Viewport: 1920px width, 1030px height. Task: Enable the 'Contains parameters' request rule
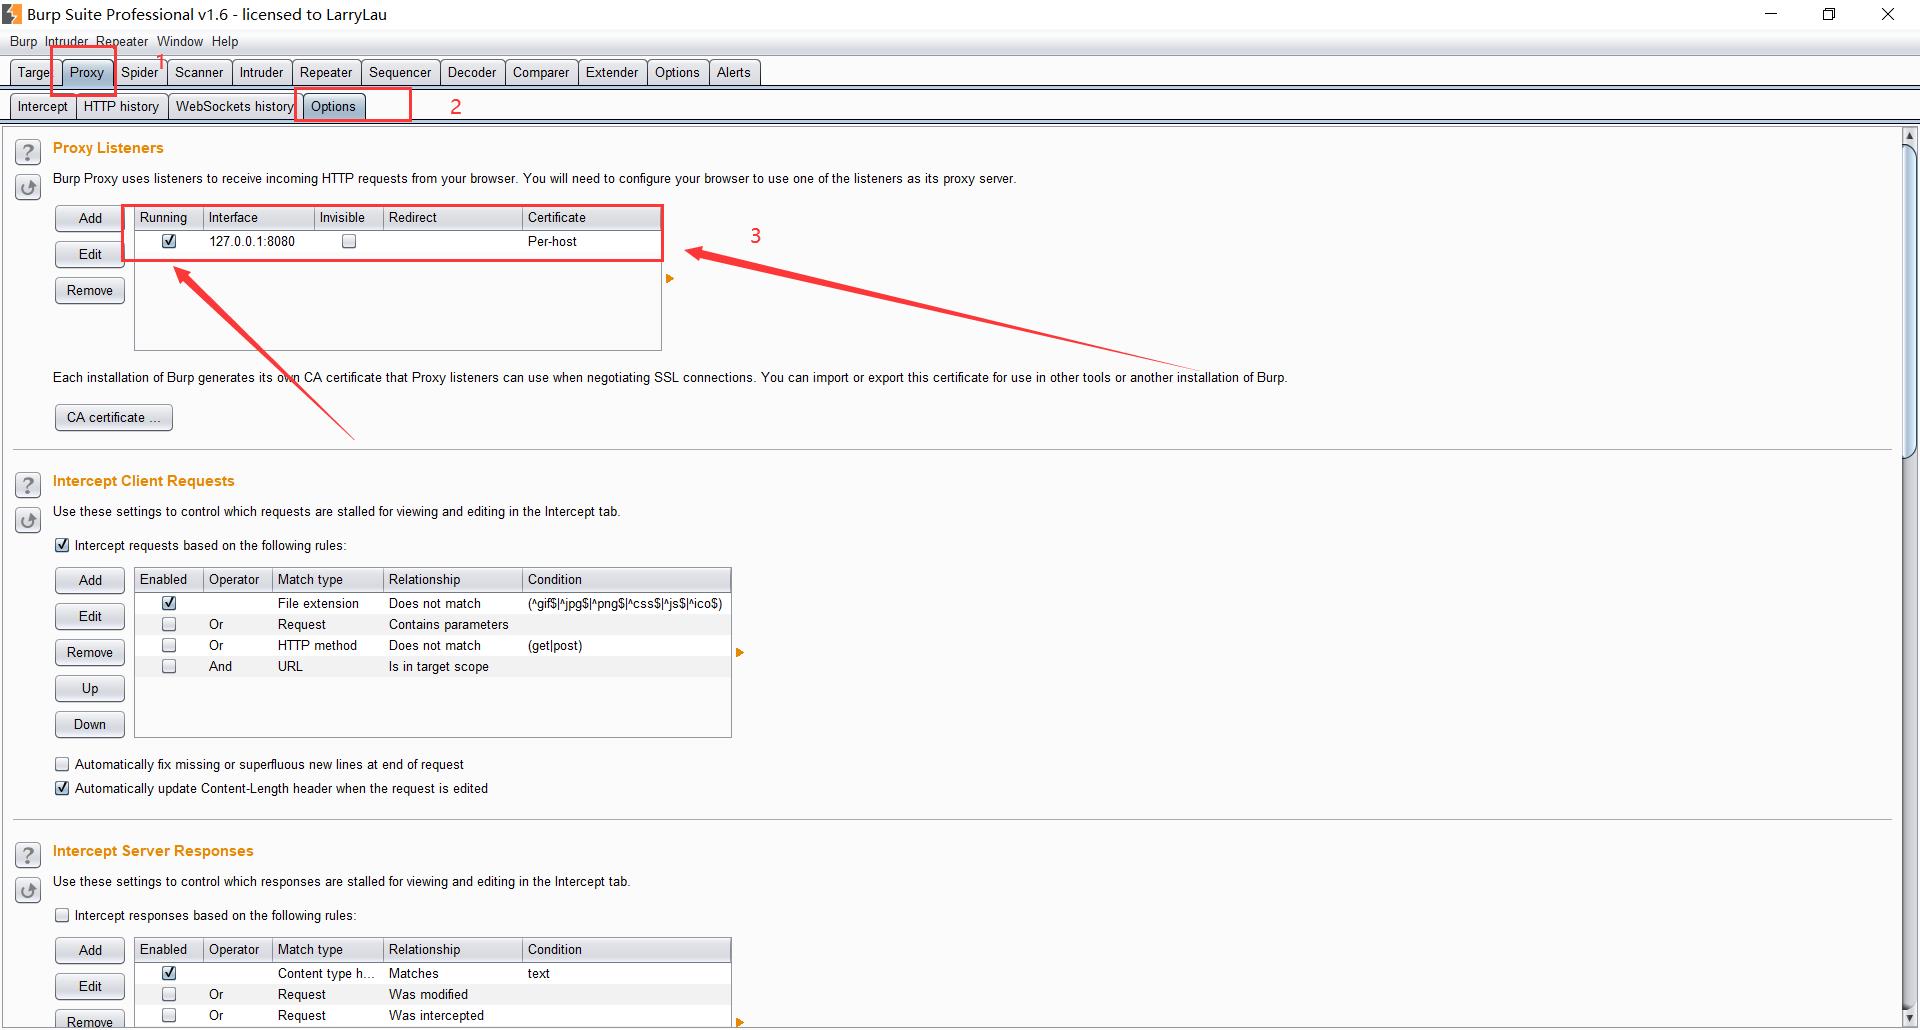(169, 624)
